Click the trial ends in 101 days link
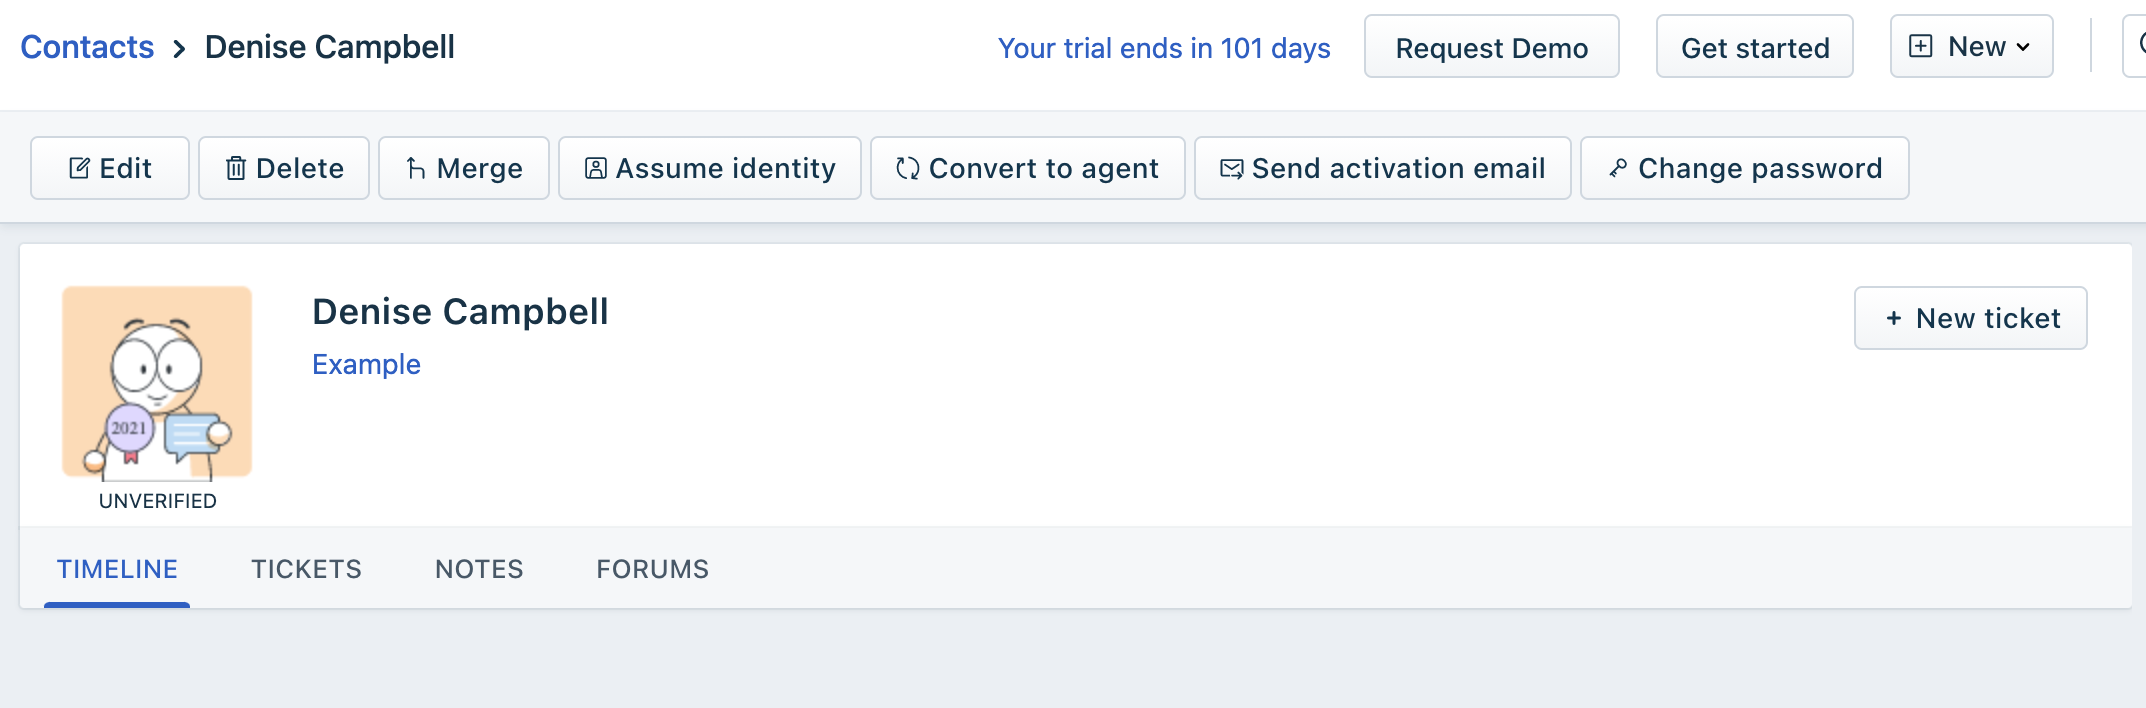 coord(1164,48)
